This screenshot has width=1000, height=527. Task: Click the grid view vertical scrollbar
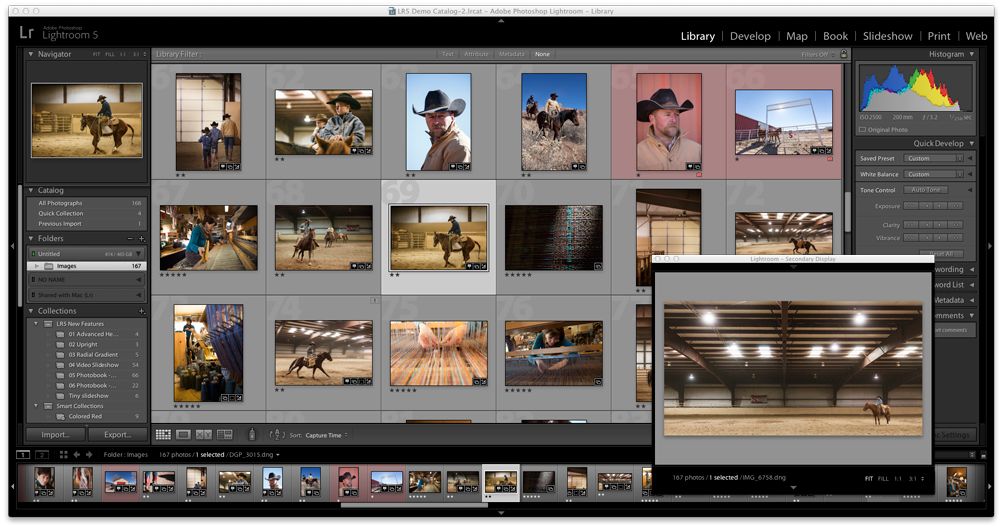849,210
